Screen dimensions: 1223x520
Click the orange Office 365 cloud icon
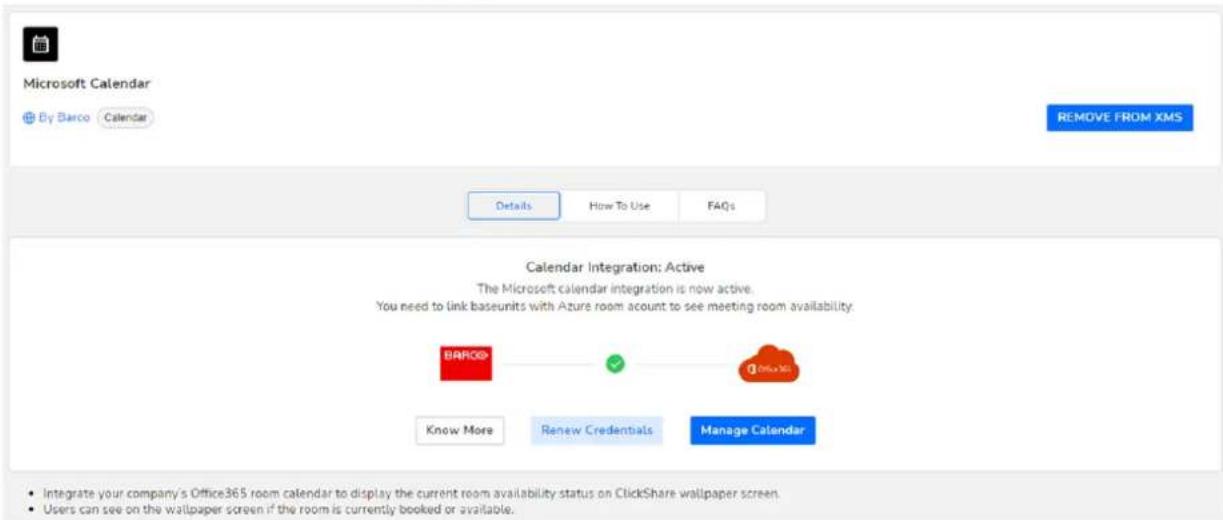point(769,364)
